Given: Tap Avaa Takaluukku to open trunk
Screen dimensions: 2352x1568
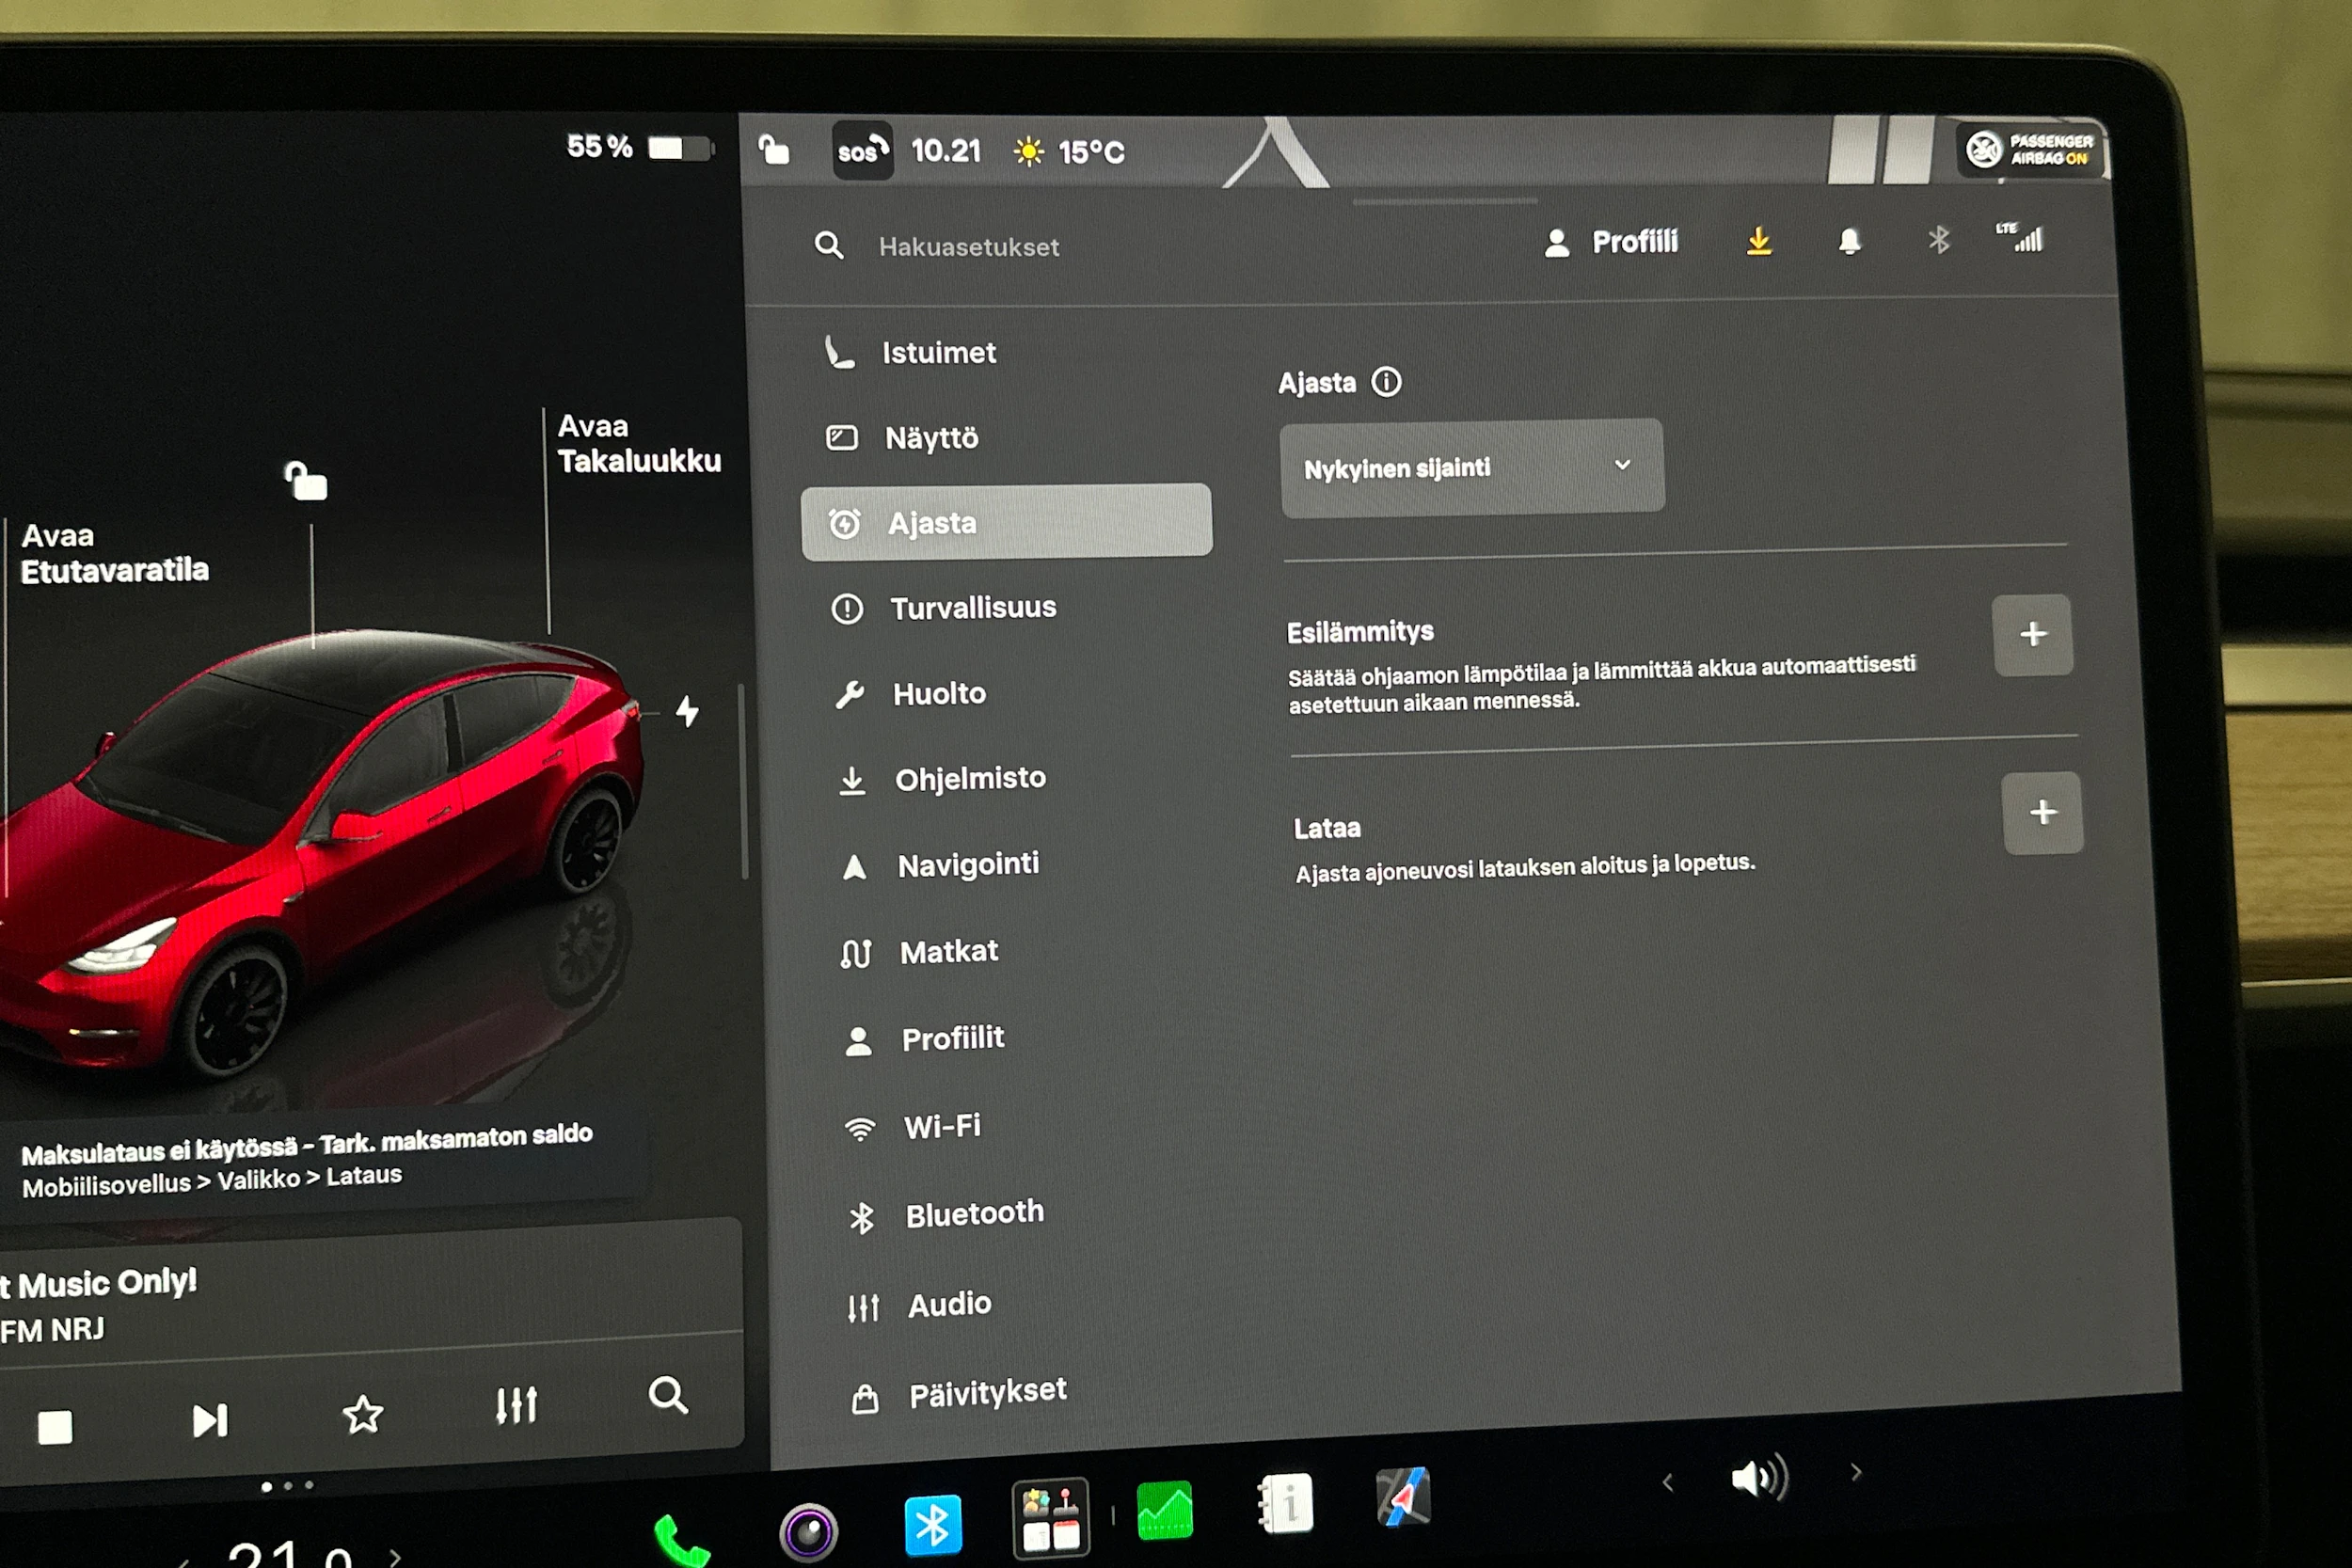Looking at the screenshot, I should [639, 444].
